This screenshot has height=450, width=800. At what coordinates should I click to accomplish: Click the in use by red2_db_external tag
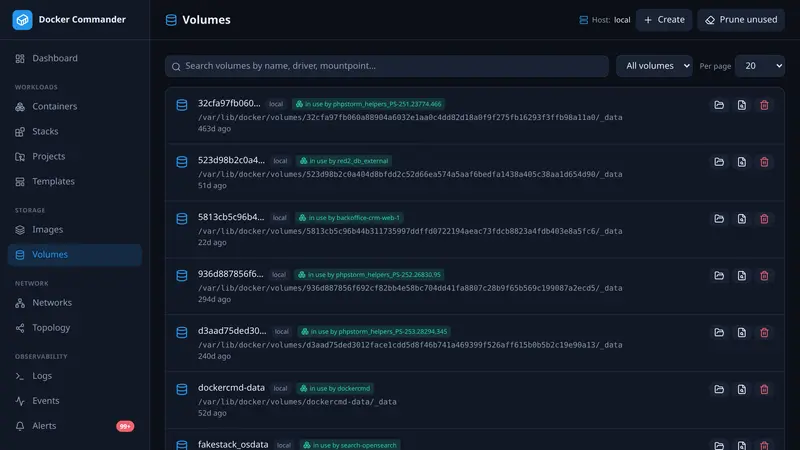pos(344,161)
